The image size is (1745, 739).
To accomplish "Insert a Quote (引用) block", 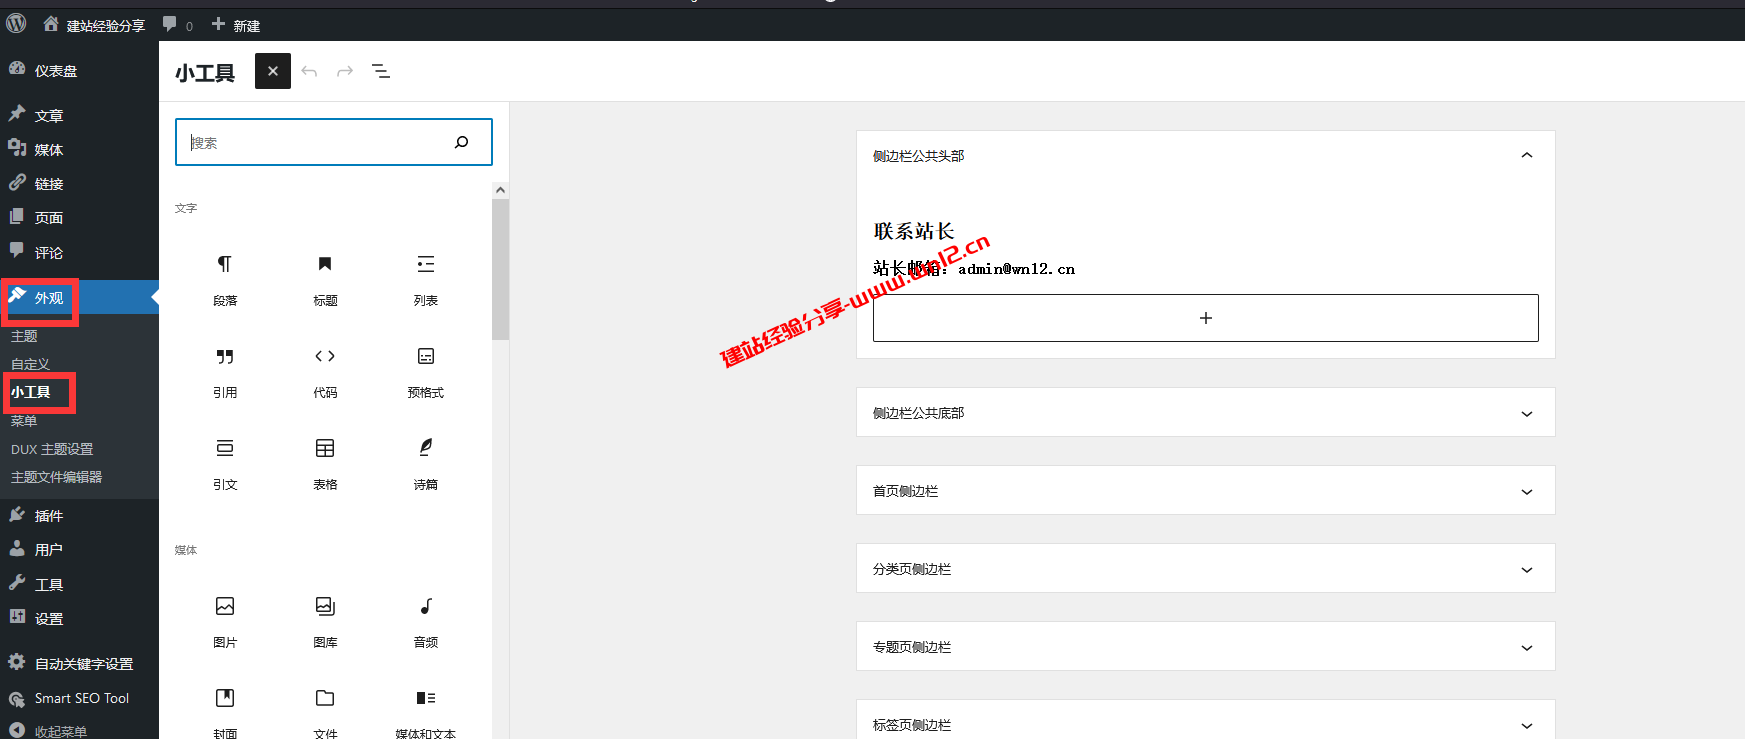I will [225, 370].
